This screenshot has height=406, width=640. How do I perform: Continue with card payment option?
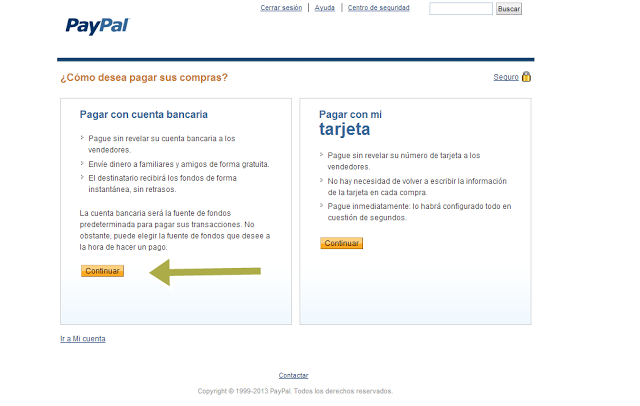click(x=342, y=243)
